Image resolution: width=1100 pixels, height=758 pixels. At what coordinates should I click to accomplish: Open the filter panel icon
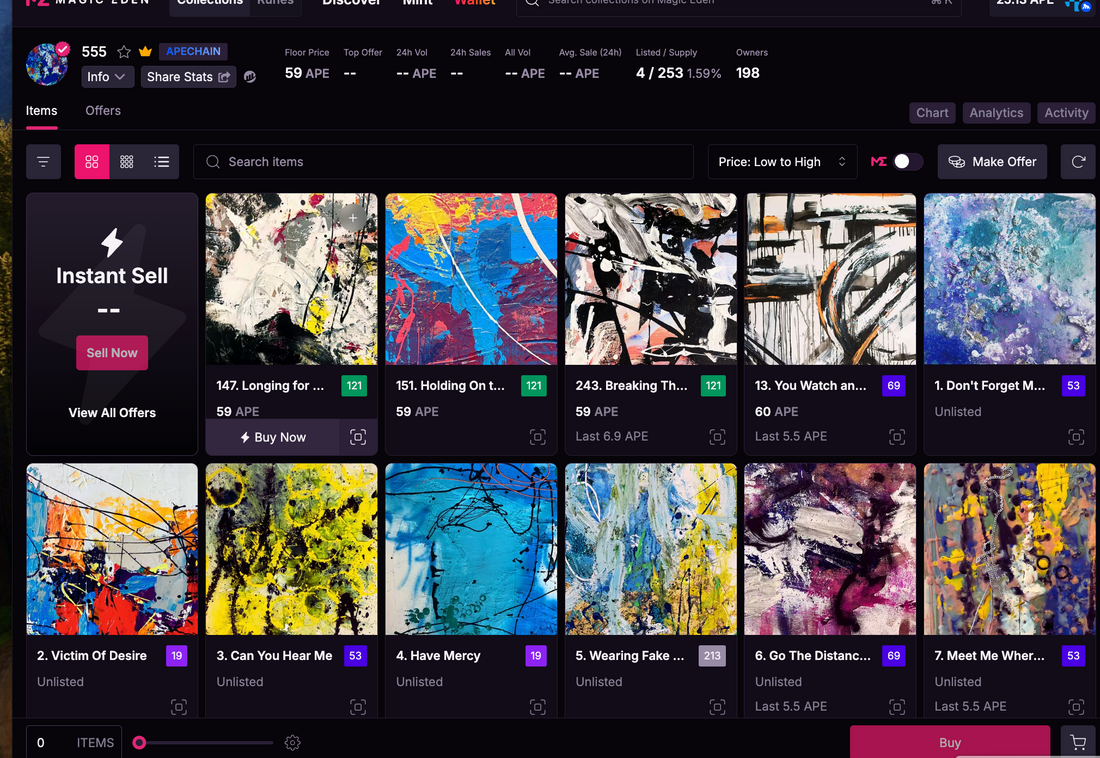[x=43, y=162]
